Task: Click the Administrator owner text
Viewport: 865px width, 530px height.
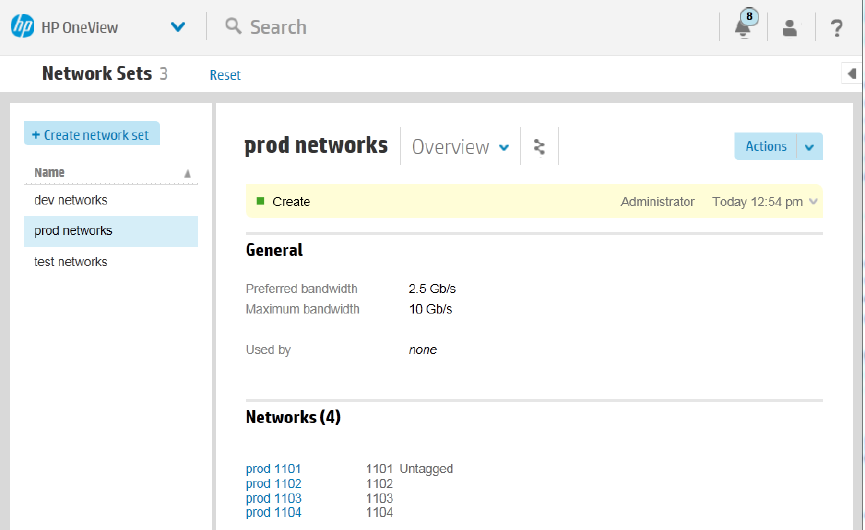Action: click(658, 202)
